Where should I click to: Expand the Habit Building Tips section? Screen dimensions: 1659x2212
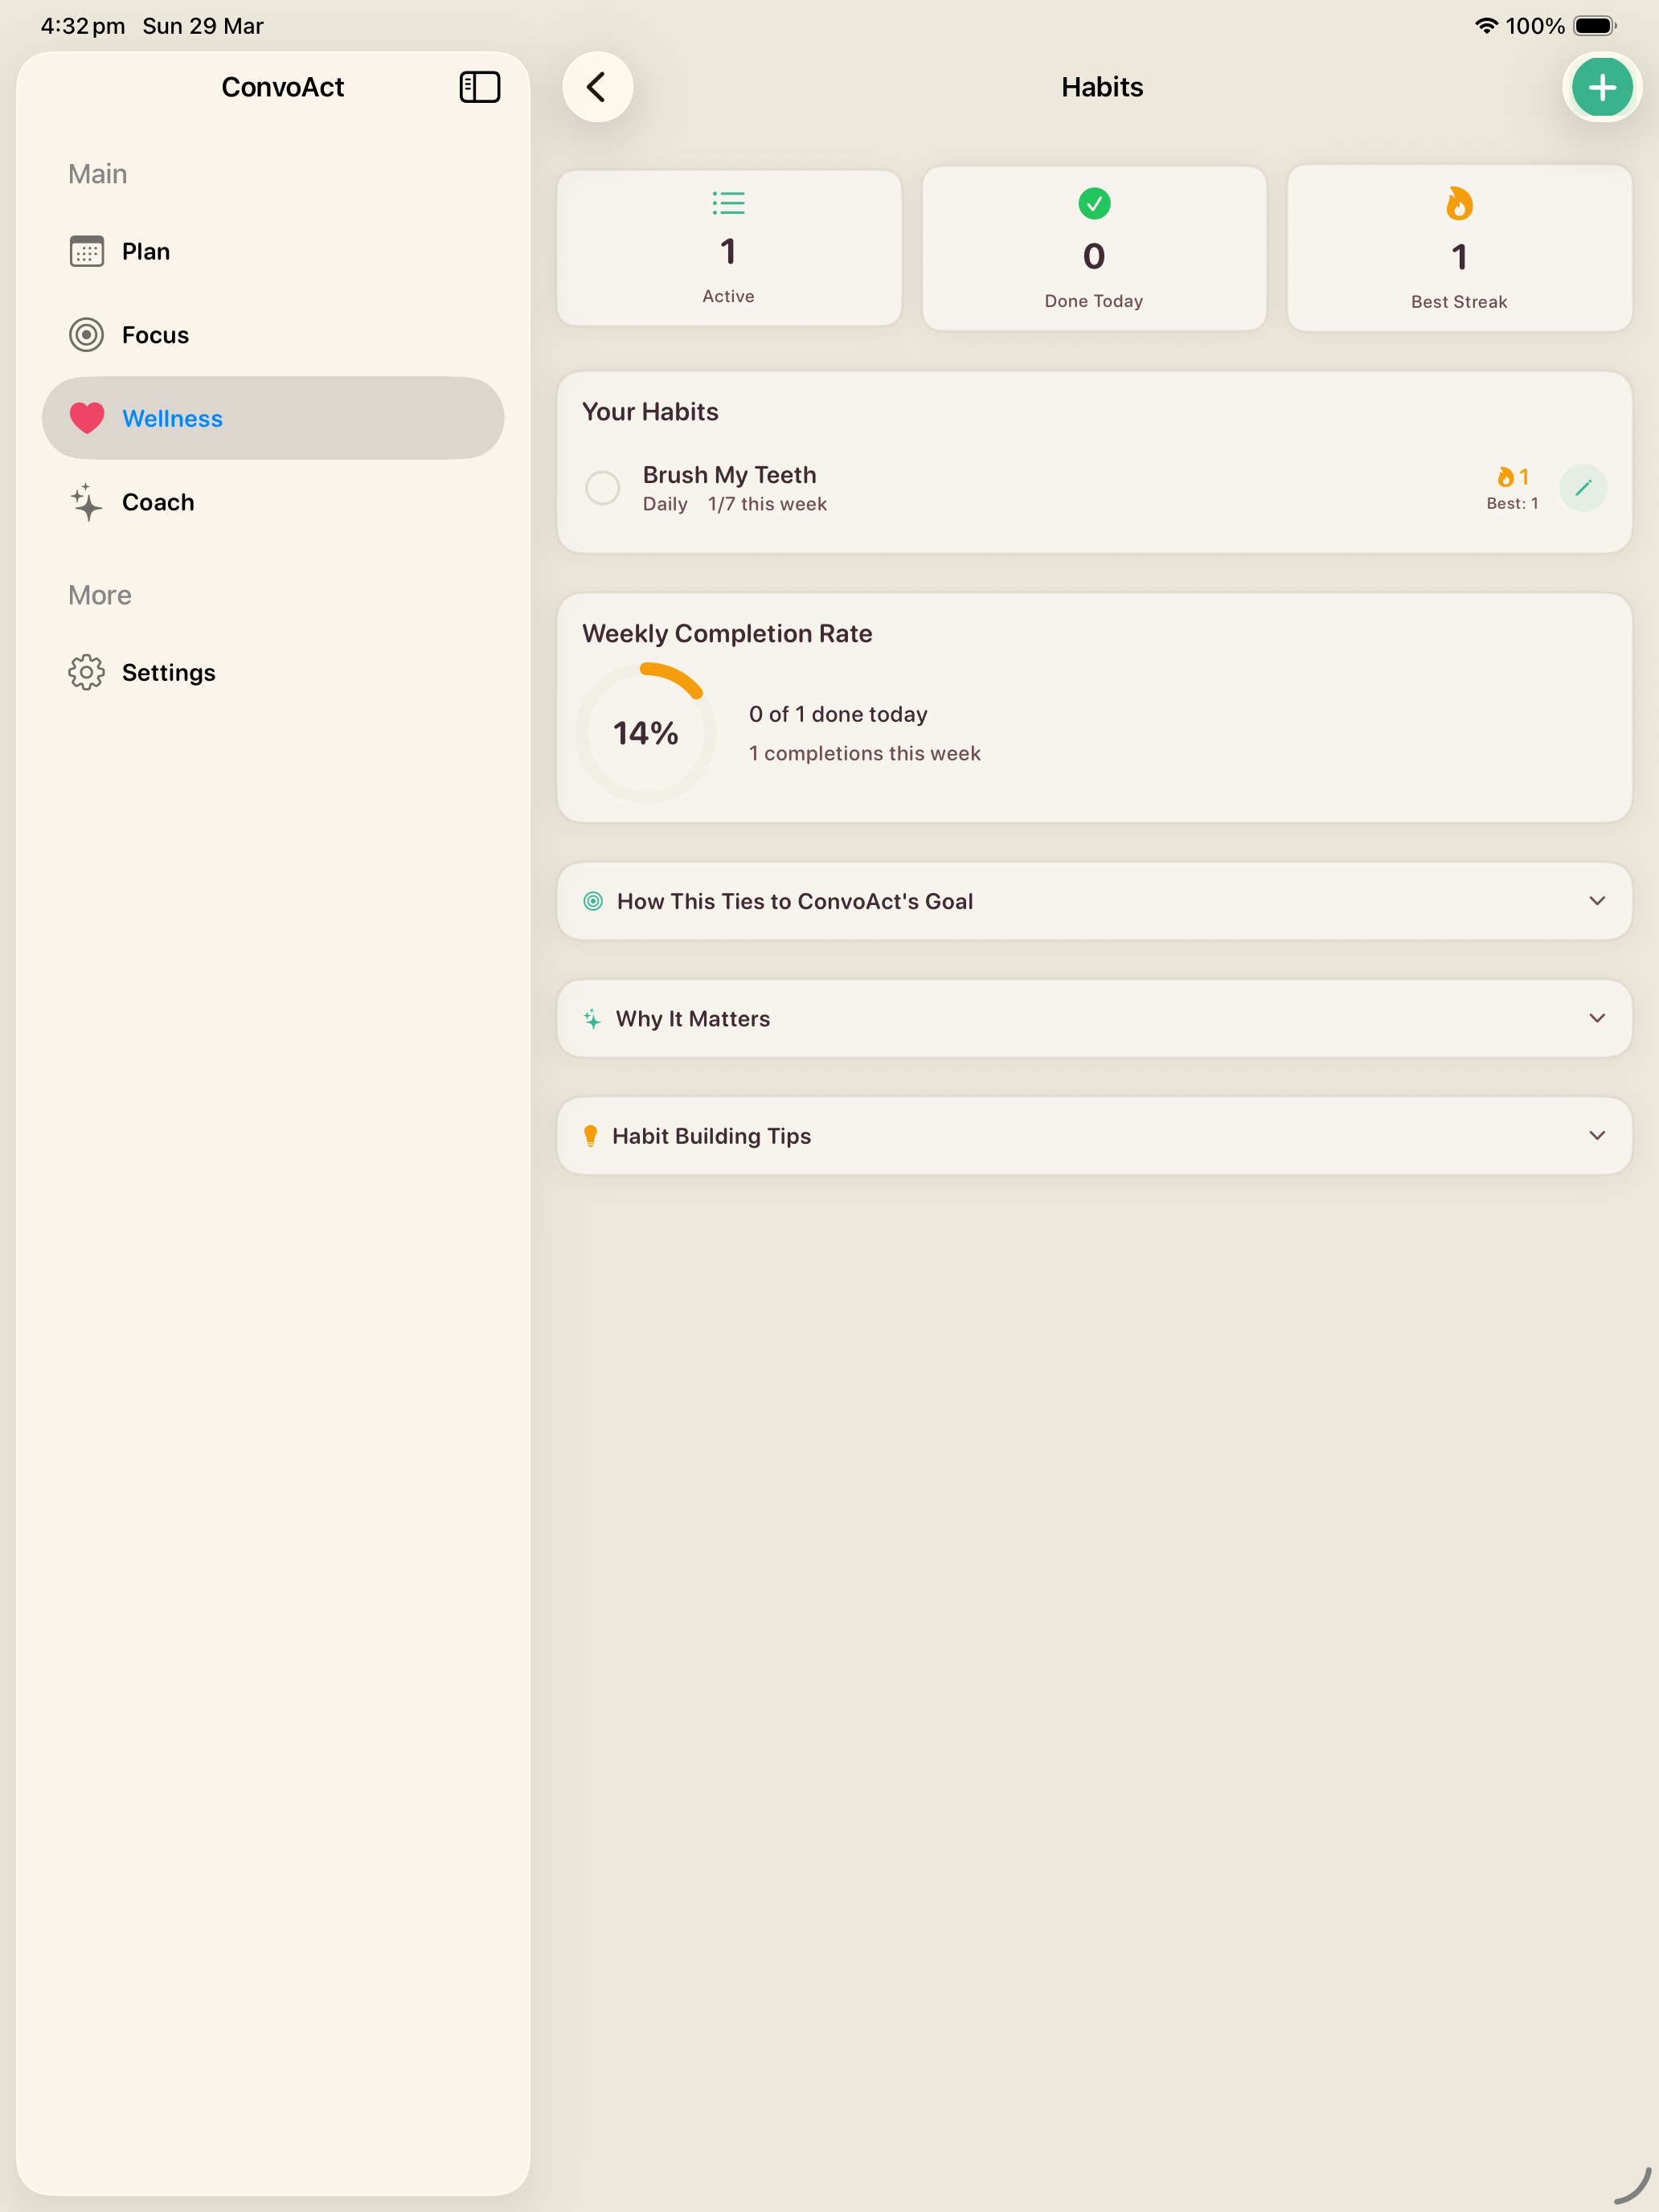[1094, 1135]
